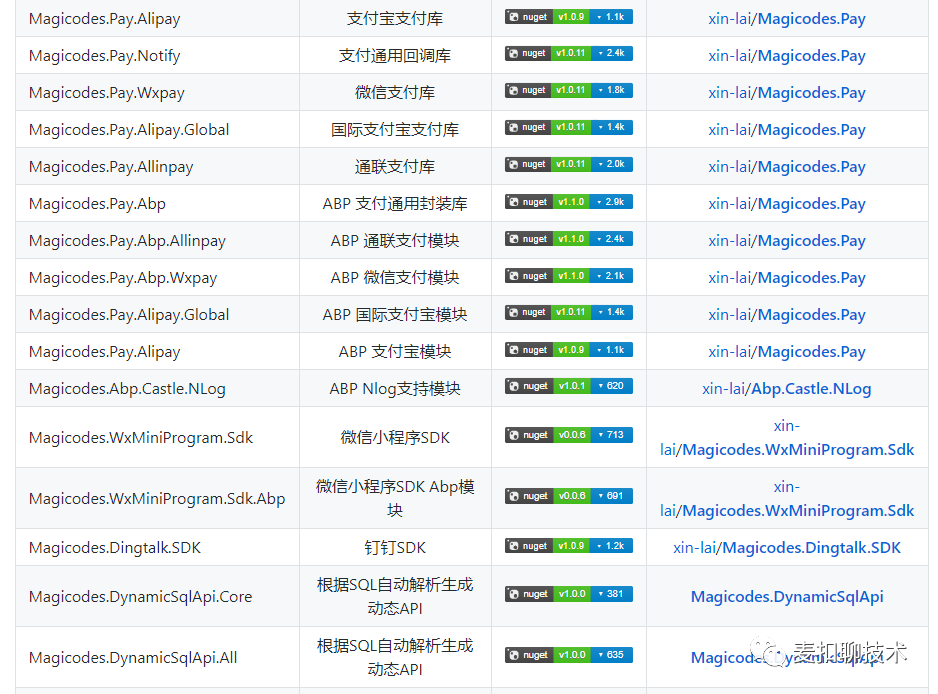Click the nuget badge for Magicodes.Pay.Allinpay
Image resolution: width=938 pixels, height=694 pixels.
pyautogui.click(x=568, y=165)
